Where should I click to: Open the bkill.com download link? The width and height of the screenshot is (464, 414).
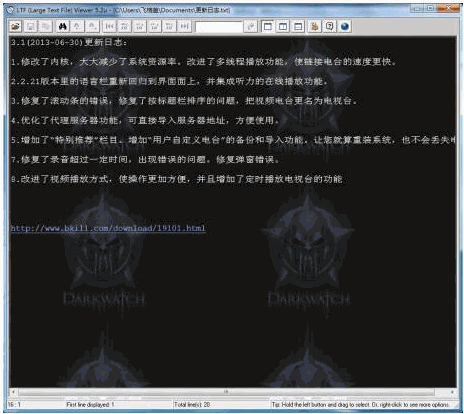[108, 228]
